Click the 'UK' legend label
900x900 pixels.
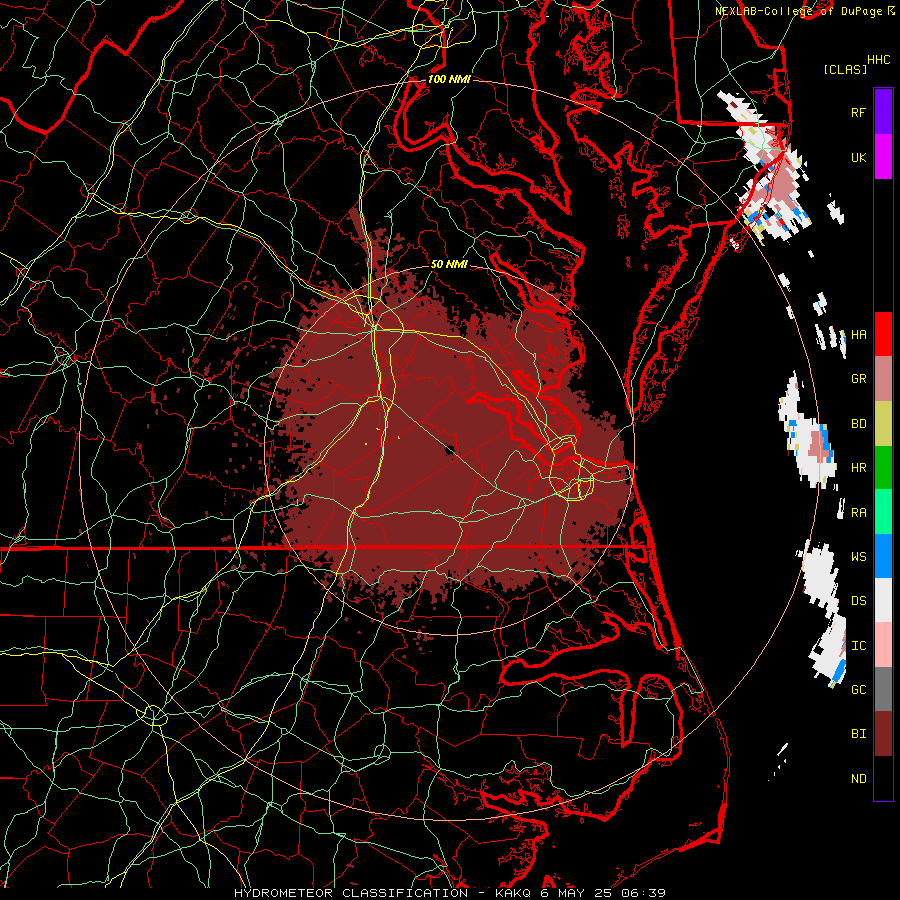click(x=858, y=157)
